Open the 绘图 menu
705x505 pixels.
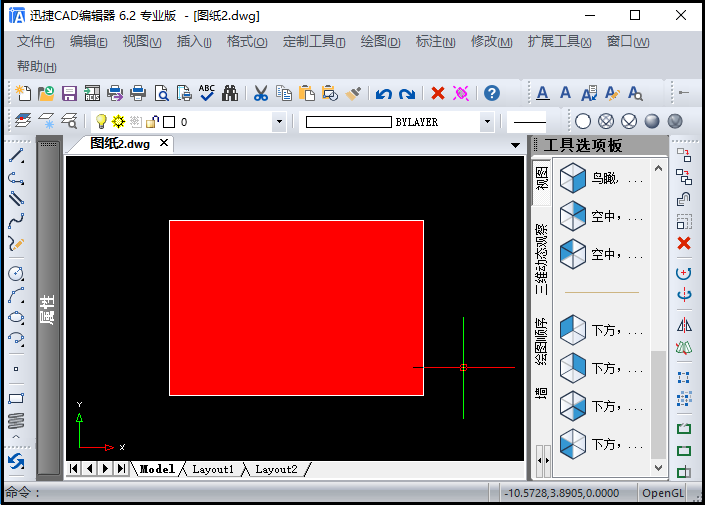380,42
